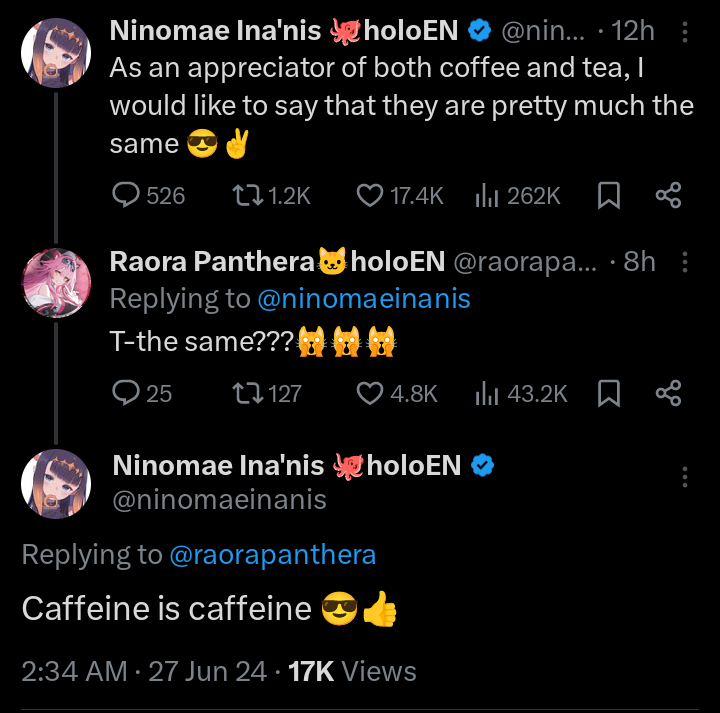This screenshot has width=720, height=713.
Task: Share Raora Panthera's reply
Action: [668, 394]
